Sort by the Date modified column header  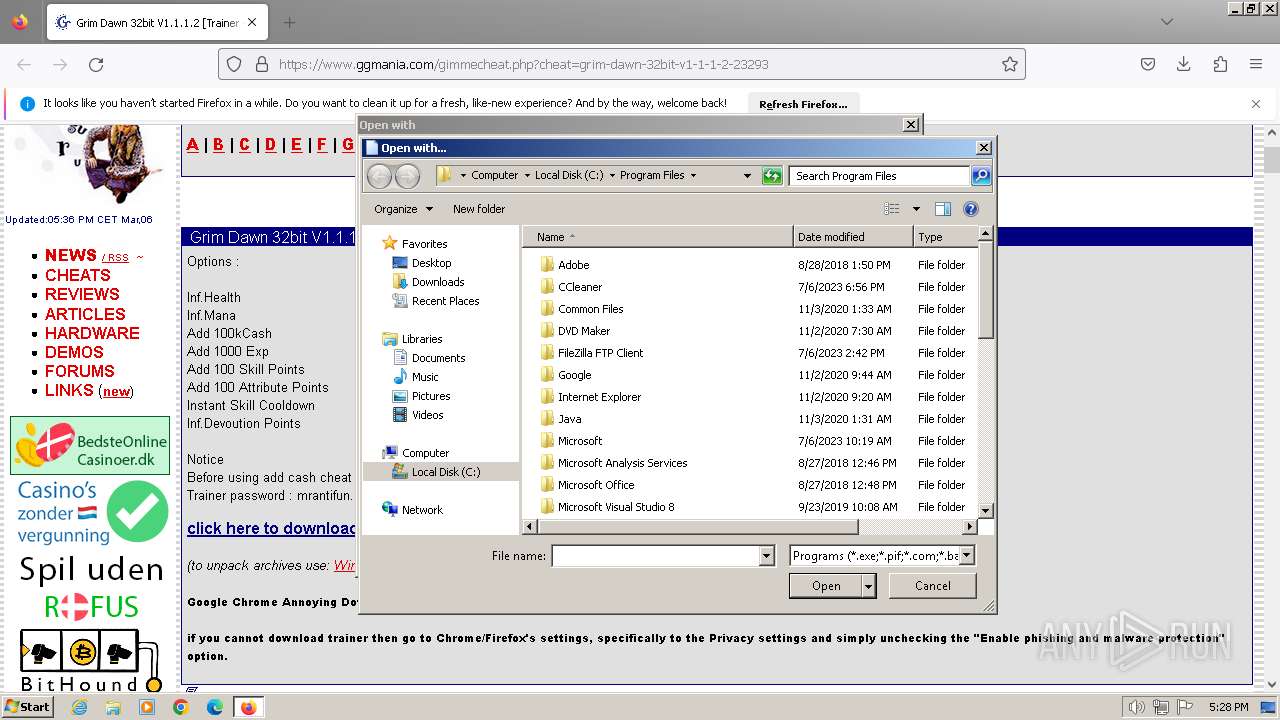click(853, 237)
